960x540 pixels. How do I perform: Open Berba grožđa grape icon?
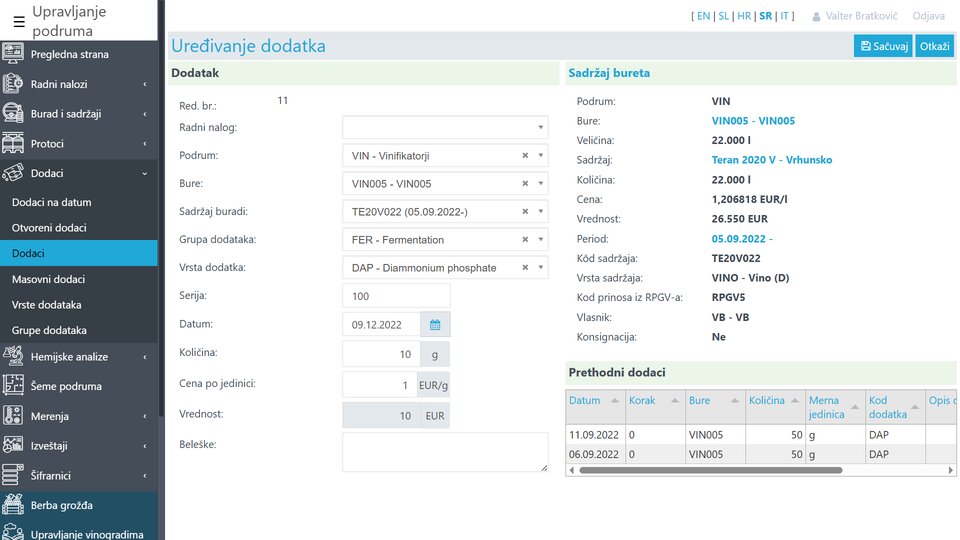coord(13,505)
